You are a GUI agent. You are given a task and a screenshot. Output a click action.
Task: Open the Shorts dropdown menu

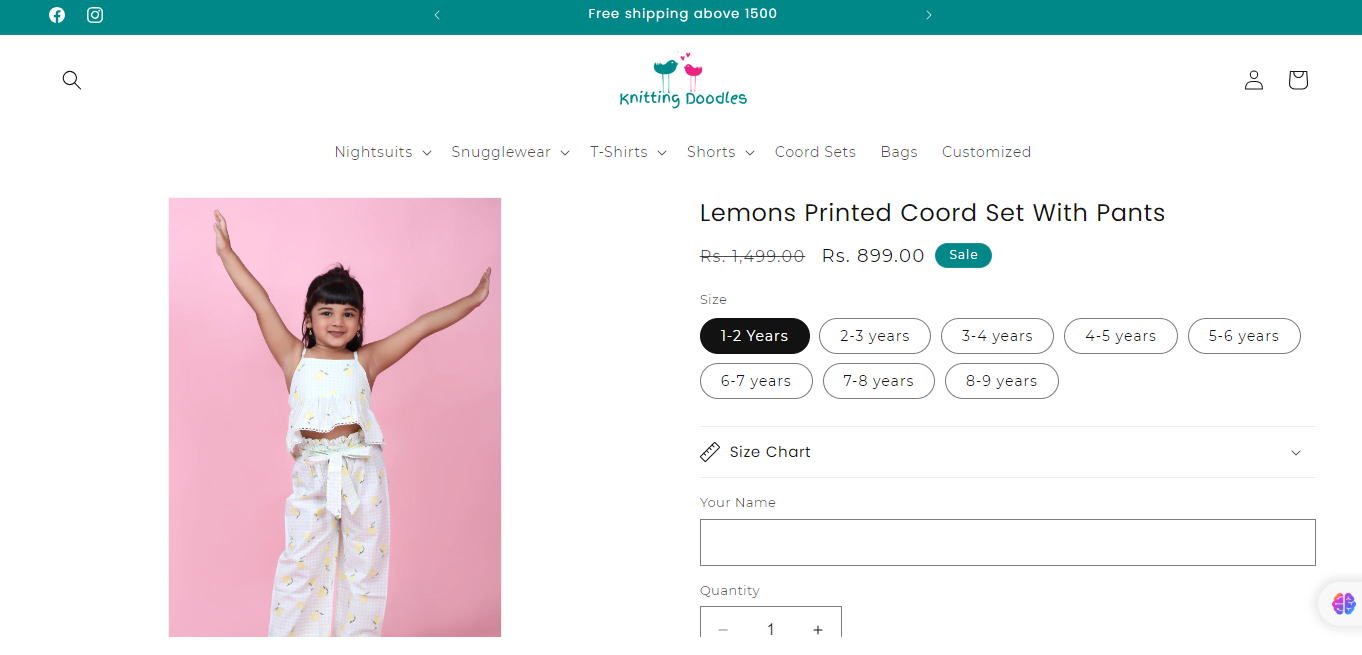pyautogui.click(x=720, y=152)
